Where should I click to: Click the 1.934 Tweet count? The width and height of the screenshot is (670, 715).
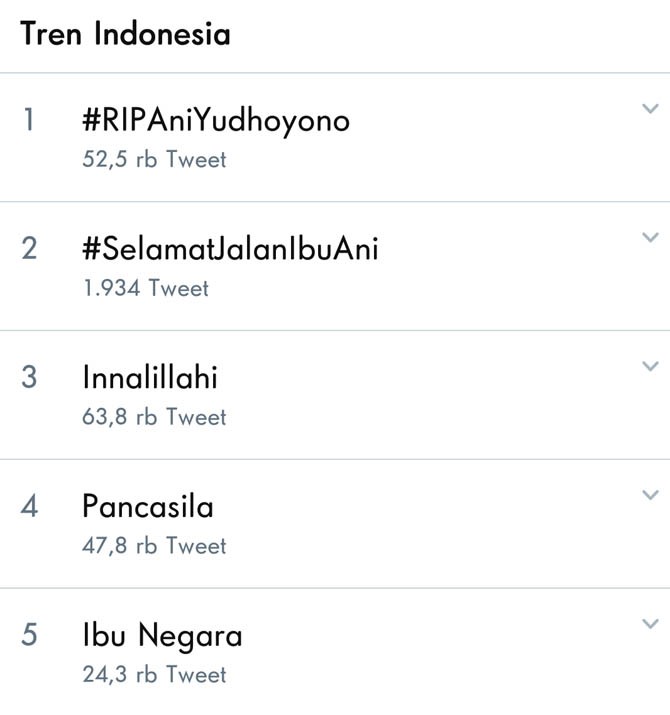(x=146, y=288)
